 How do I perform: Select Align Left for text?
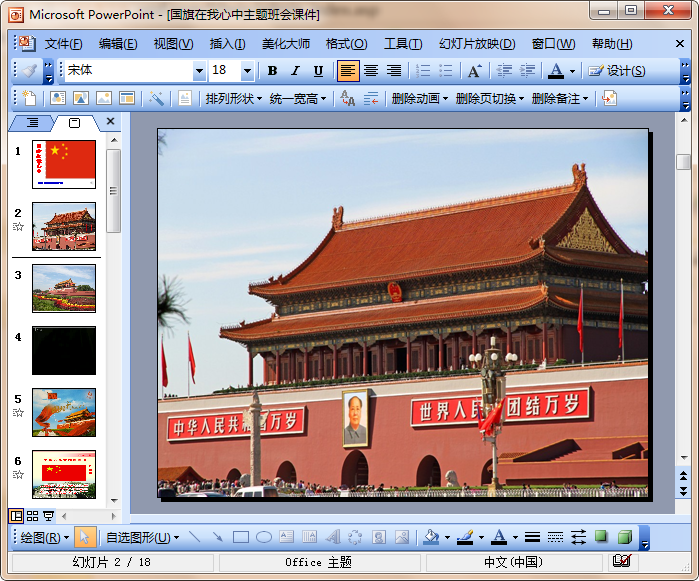[x=348, y=71]
